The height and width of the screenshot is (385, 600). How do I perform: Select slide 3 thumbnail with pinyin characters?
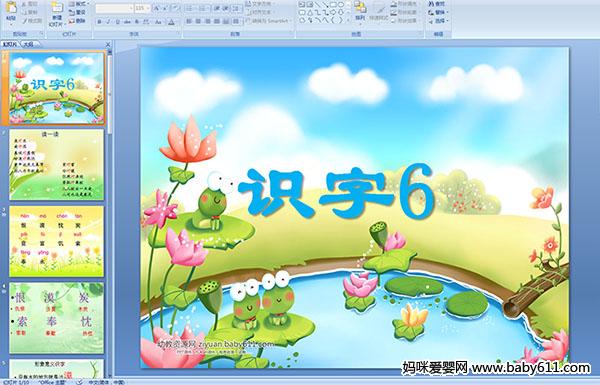(x=57, y=241)
